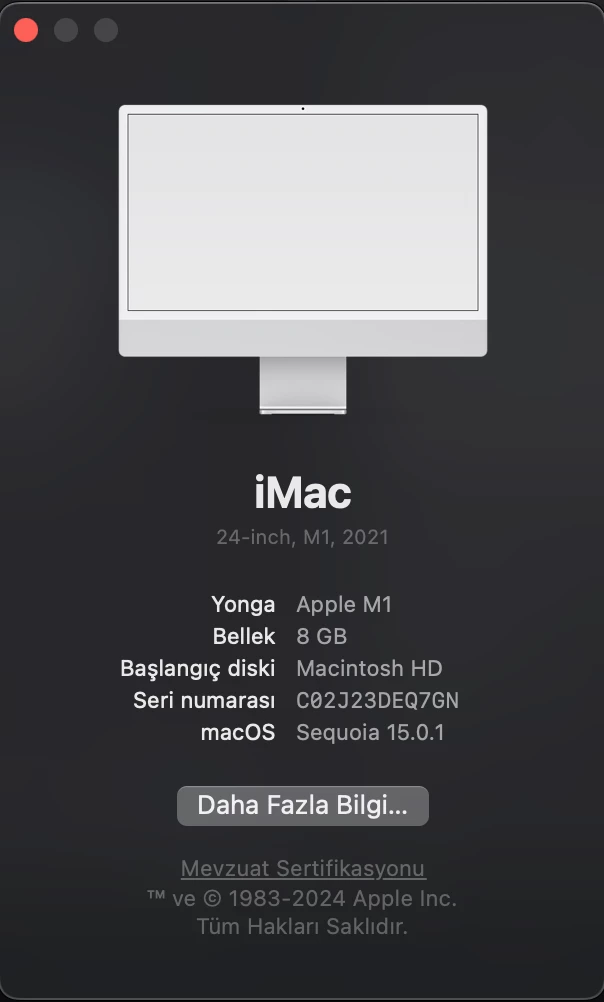Click the 8 GB memory value
Viewport: 604px width, 1002px height.
click(x=321, y=636)
